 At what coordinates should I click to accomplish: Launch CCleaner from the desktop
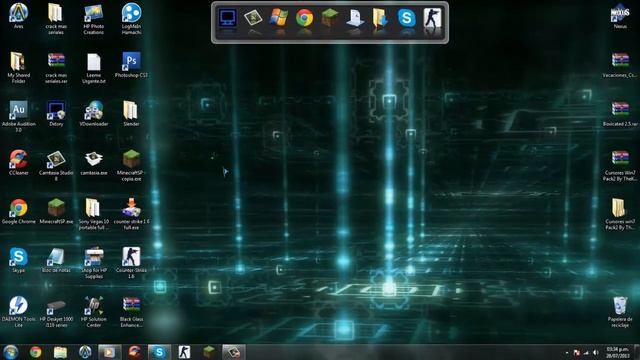[x=18, y=162]
